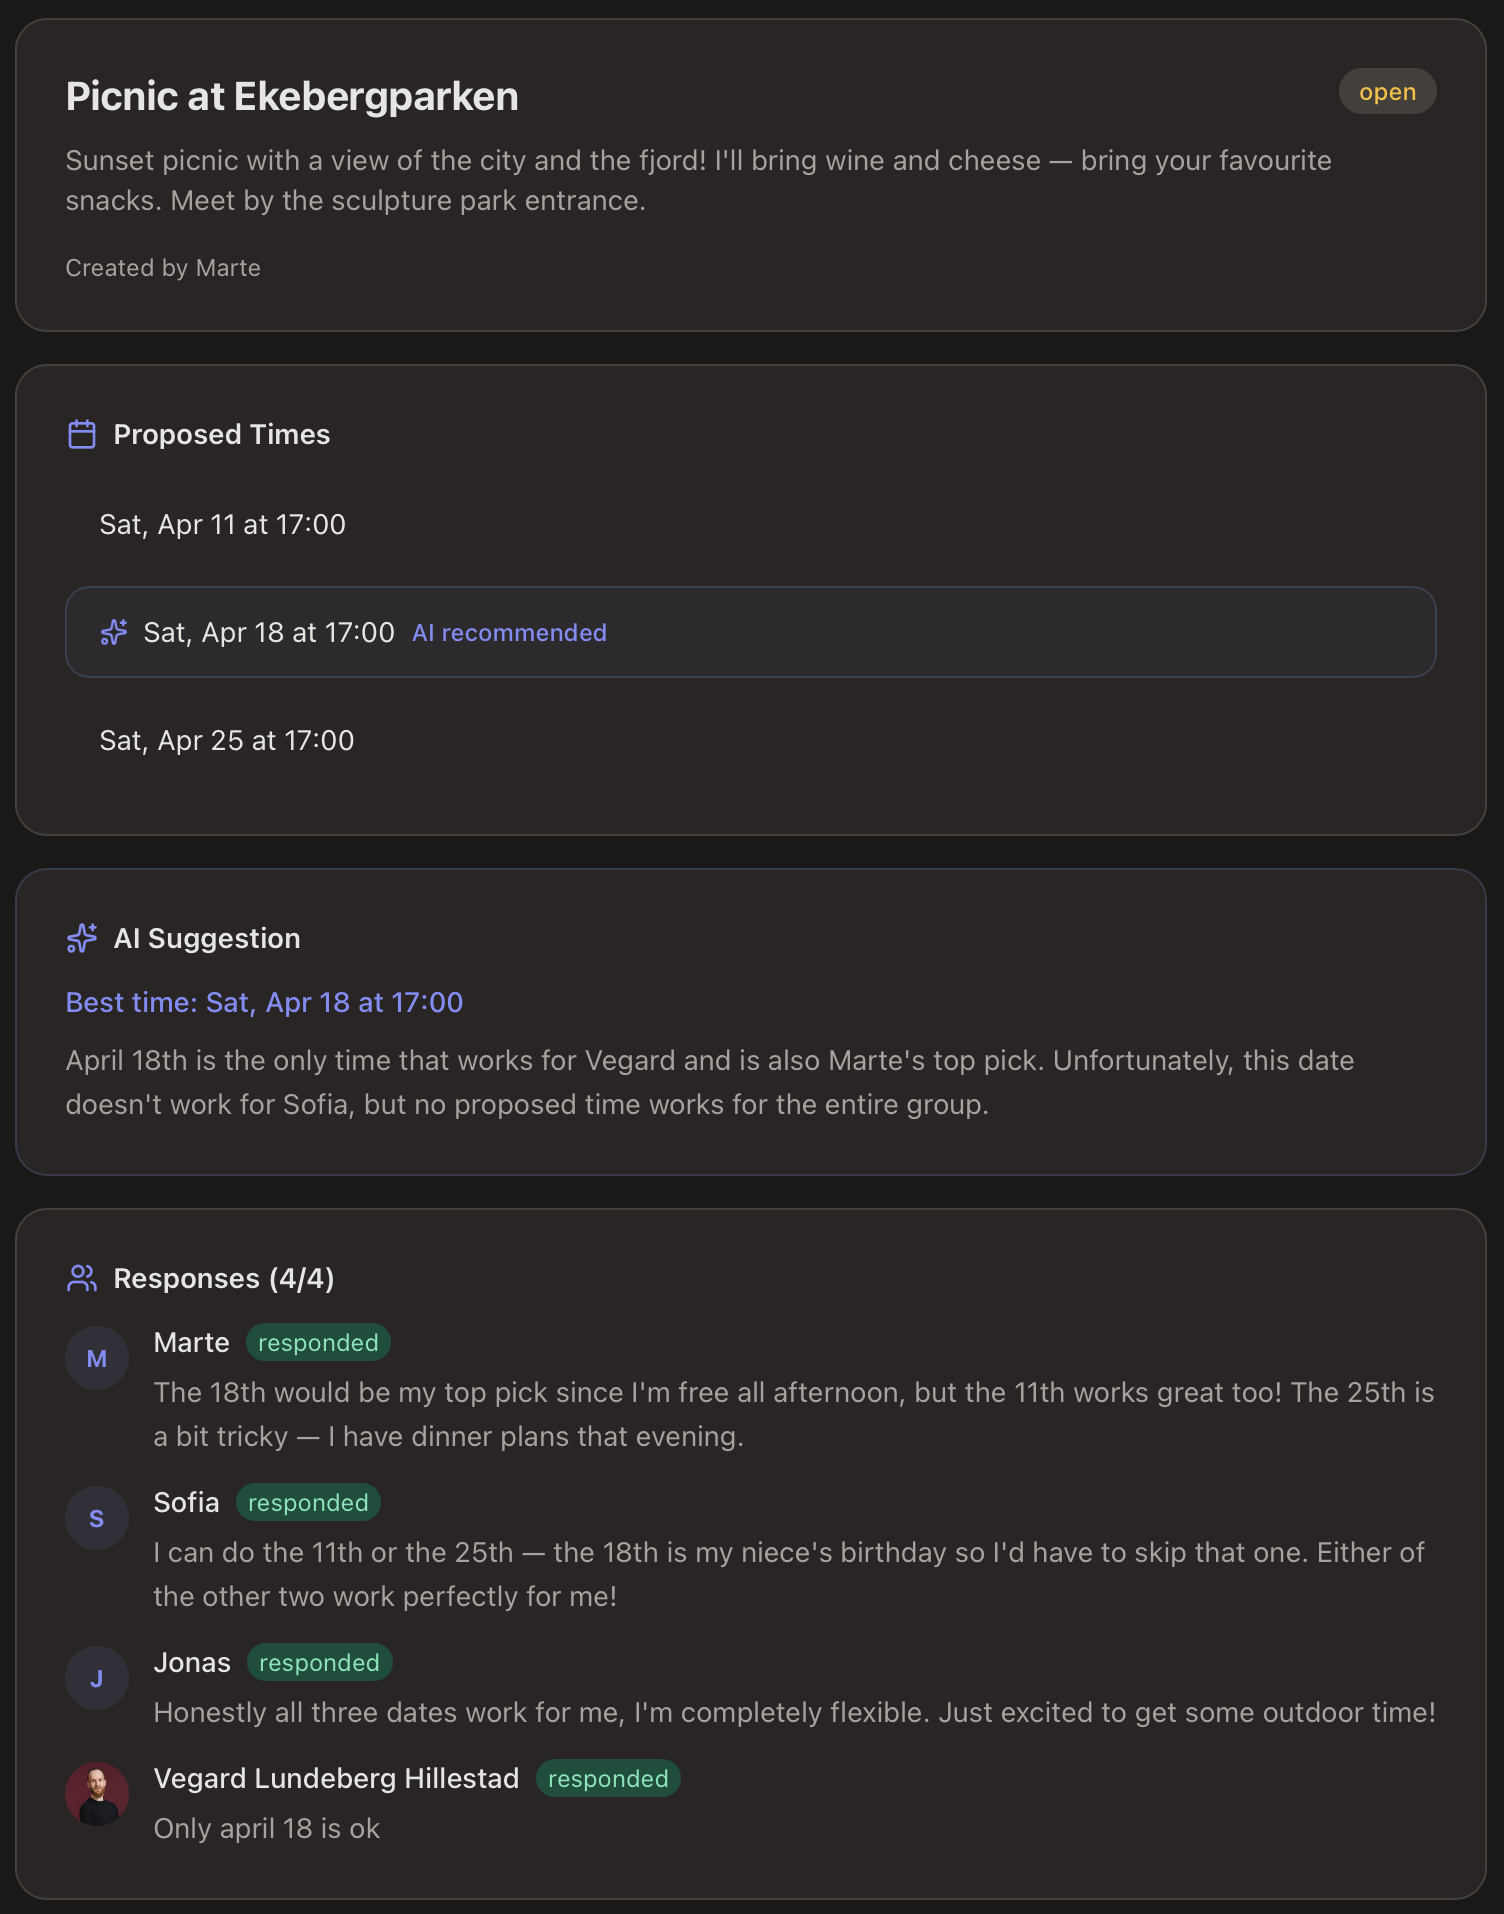The width and height of the screenshot is (1504, 1914).
Task: Click Best time: Sat, Apr 18 link
Action: click(x=264, y=1002)
